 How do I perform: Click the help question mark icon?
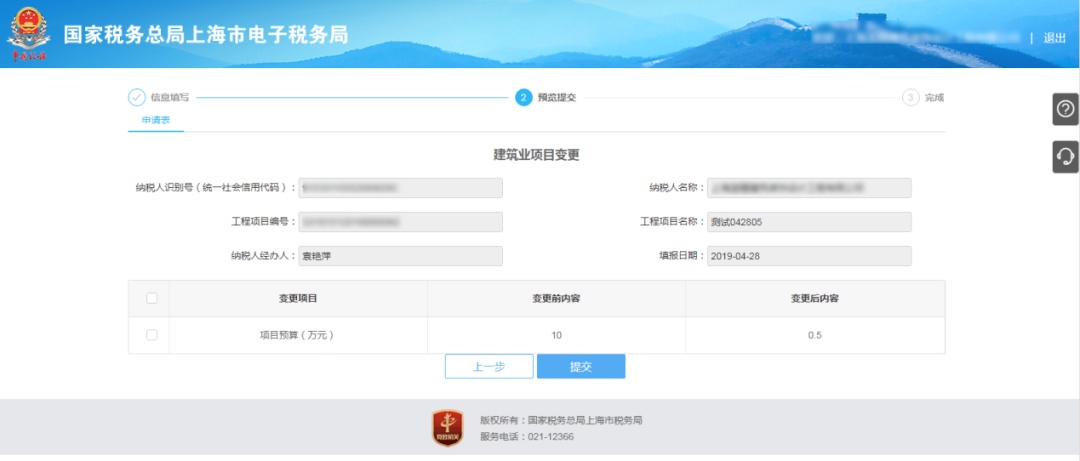click(x=1065, y=109)
